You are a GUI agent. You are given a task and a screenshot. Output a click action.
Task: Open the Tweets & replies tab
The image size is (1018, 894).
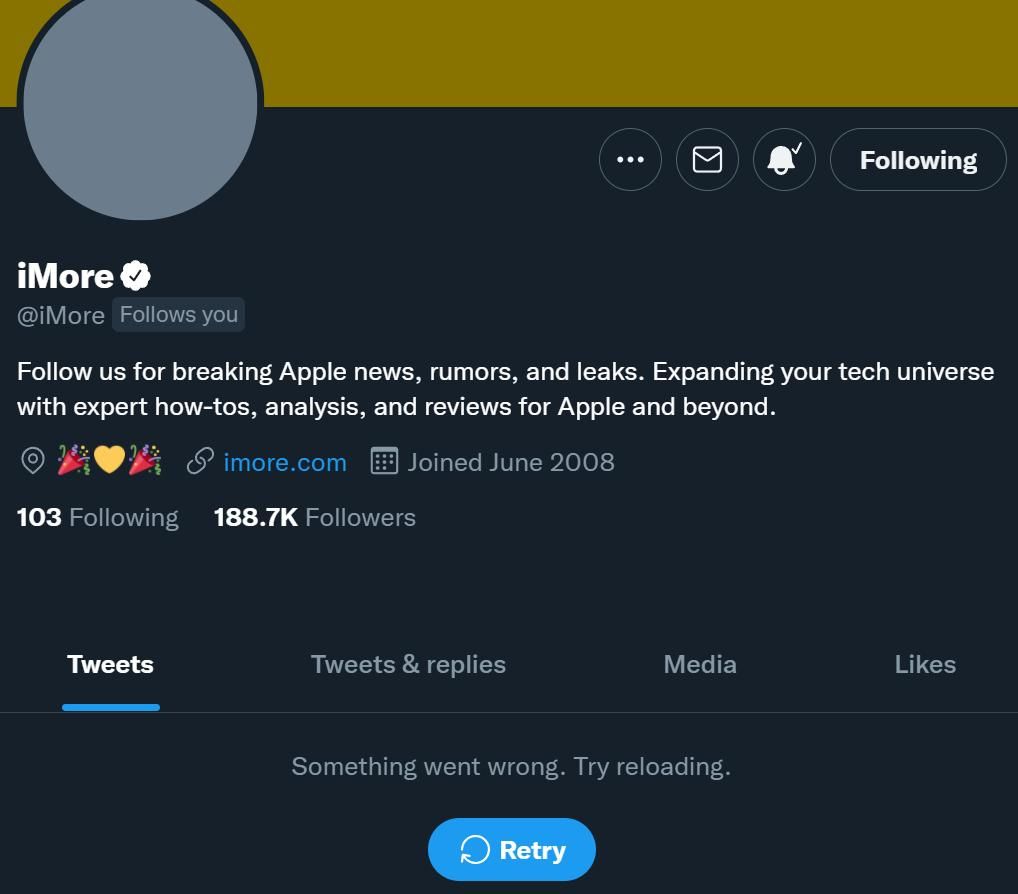(x=407, y=663)
